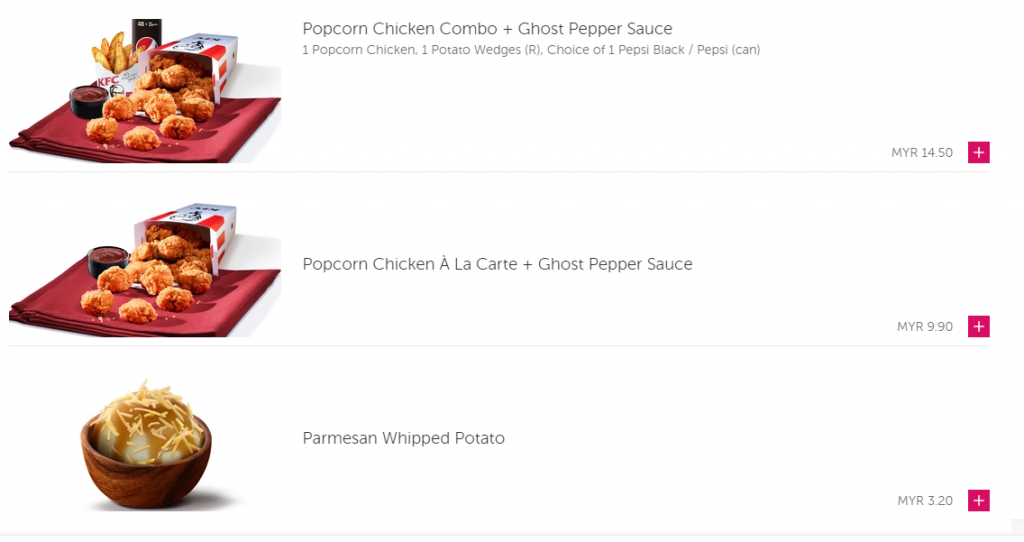Select the Popcorn Chicken À La Carte title
Image resolution: width=1024 pixels, height=542 pixels.
(x=497, y=264)
